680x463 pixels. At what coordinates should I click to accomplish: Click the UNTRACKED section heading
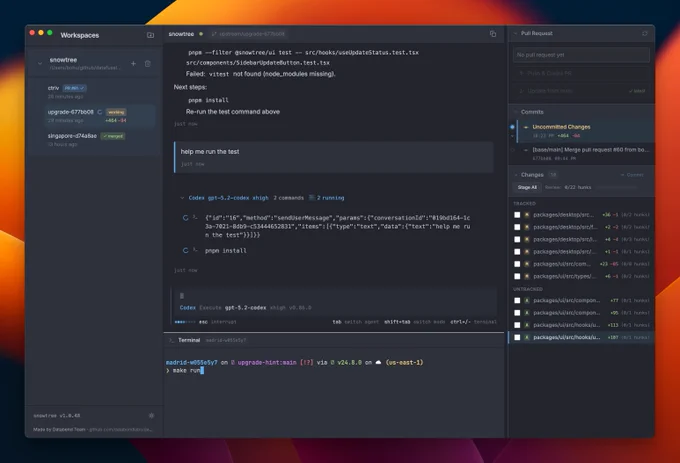point(528,289)
